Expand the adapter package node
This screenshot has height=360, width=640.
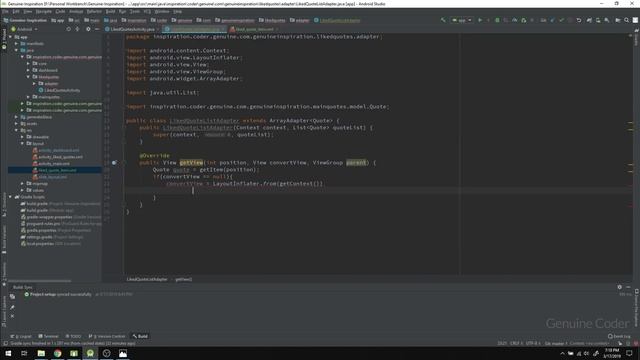(x=34, y=84)
